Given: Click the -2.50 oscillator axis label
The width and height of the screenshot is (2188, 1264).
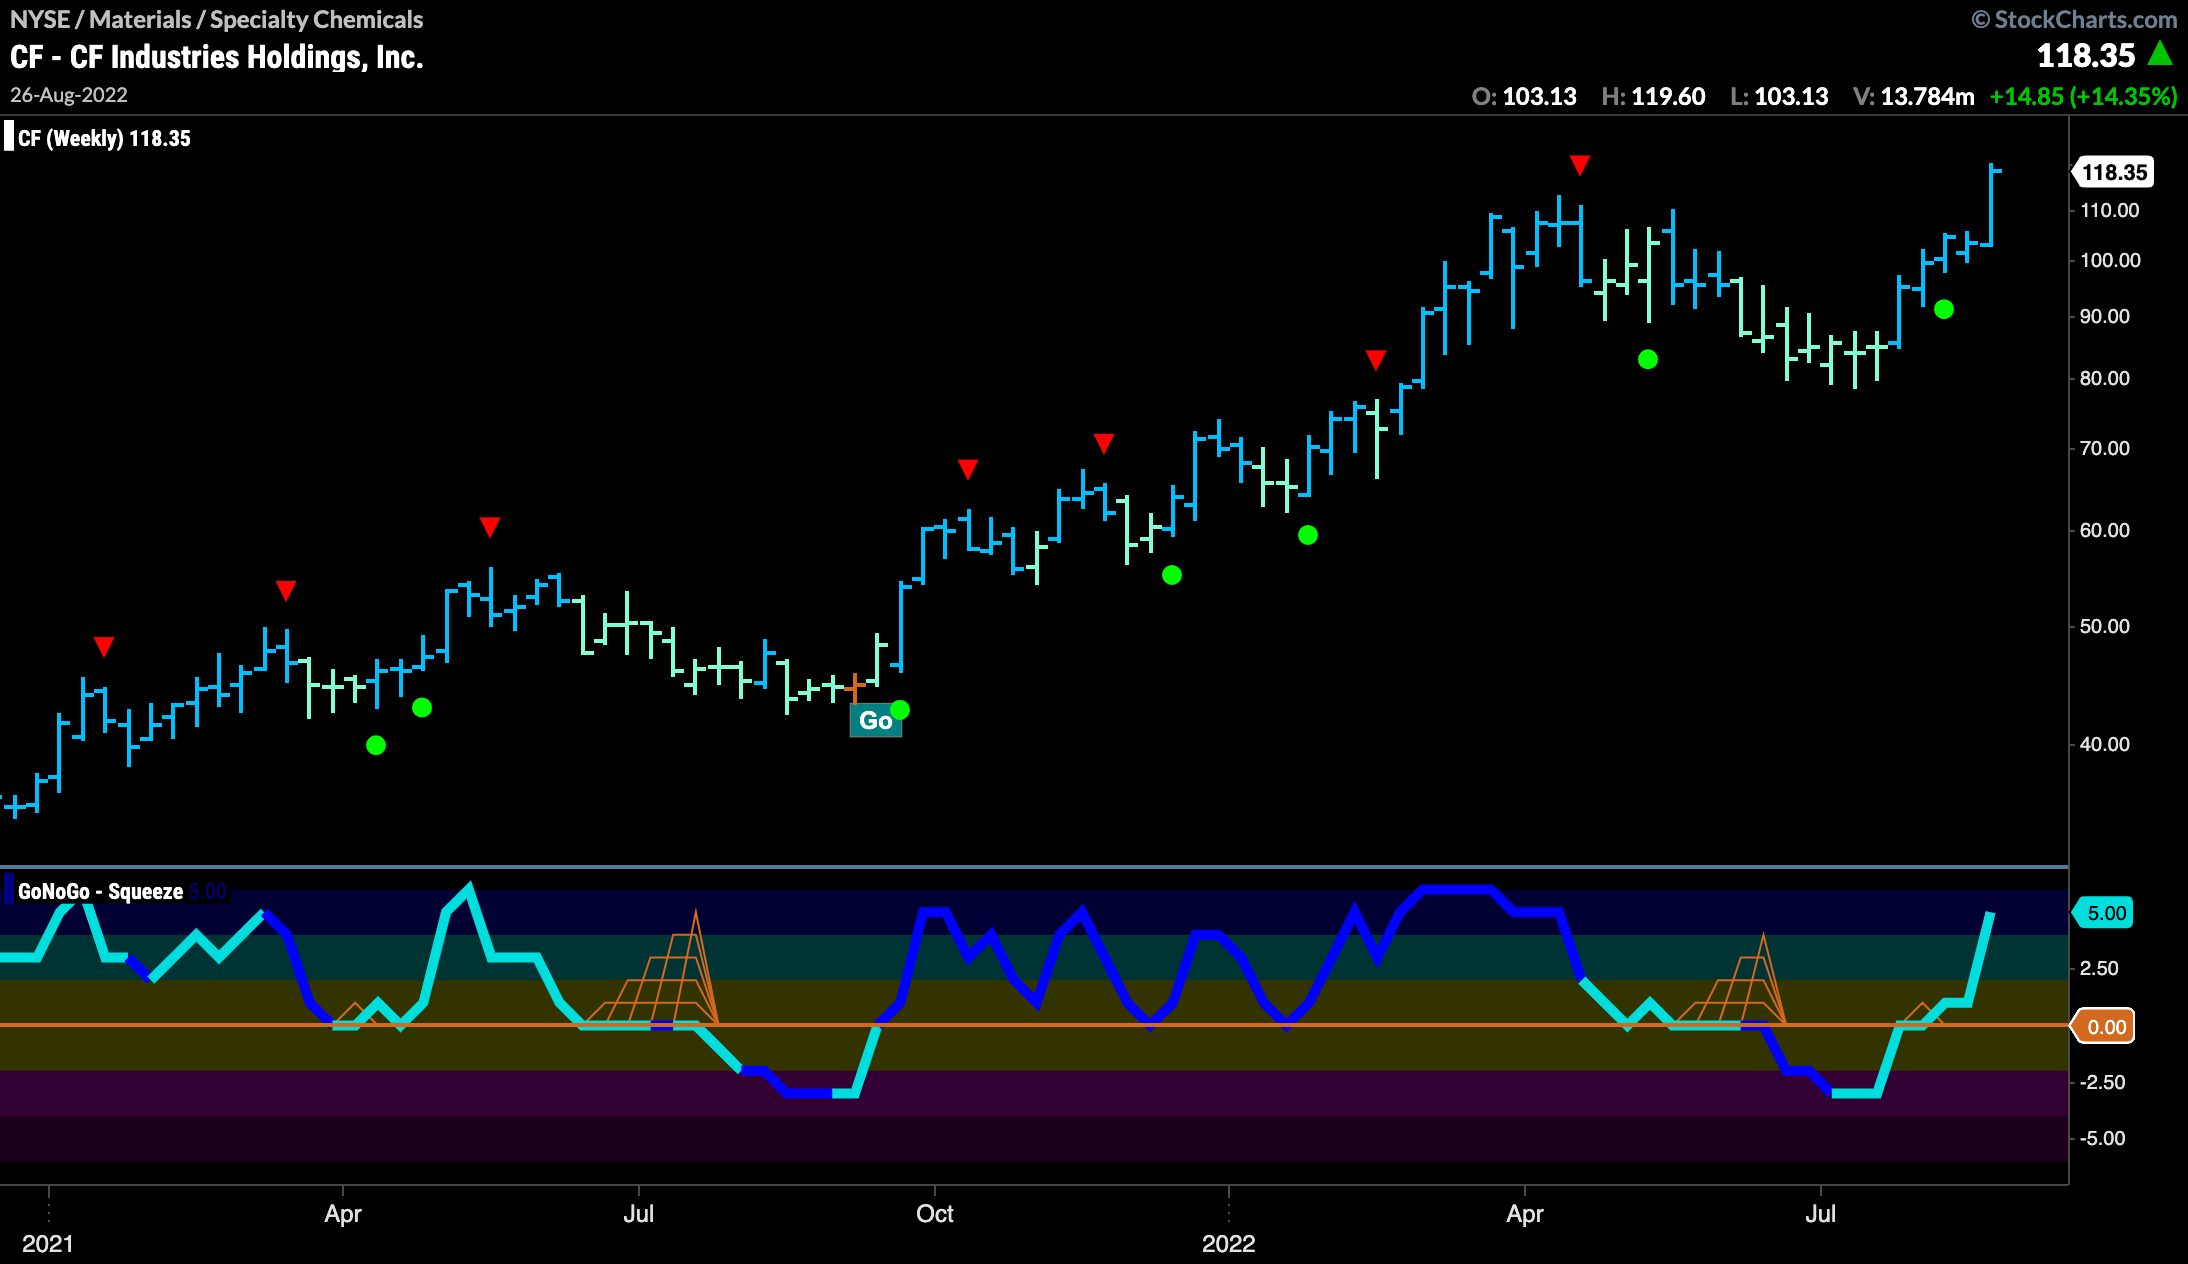Looking at the screenshot, I should (x=2102, y=1083).
